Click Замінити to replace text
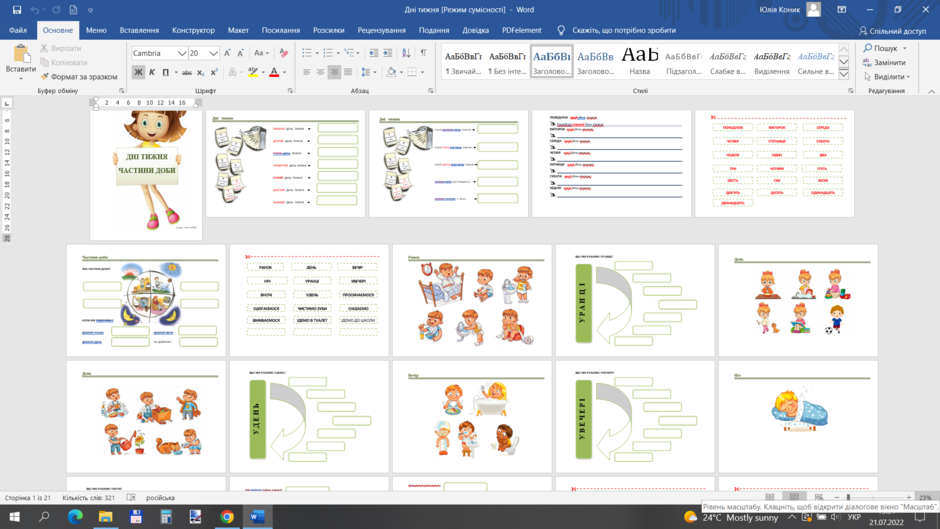The width and height of the screenshot is (940, 529). [x=884, y=62]
